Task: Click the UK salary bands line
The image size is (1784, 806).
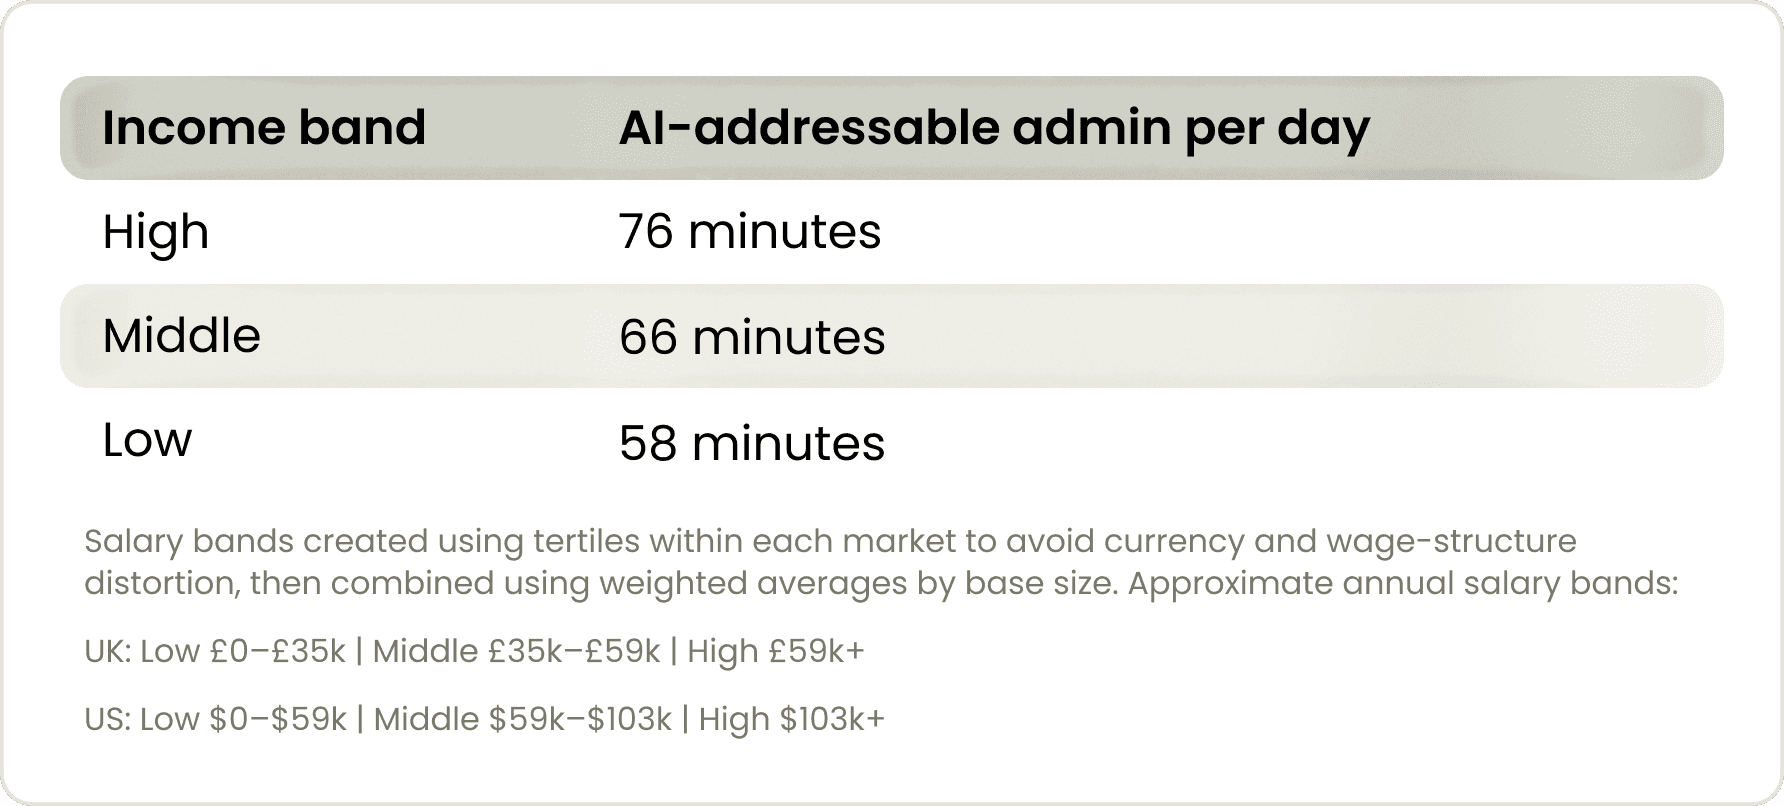Action: pyautogui.click(x=474, y=652)
